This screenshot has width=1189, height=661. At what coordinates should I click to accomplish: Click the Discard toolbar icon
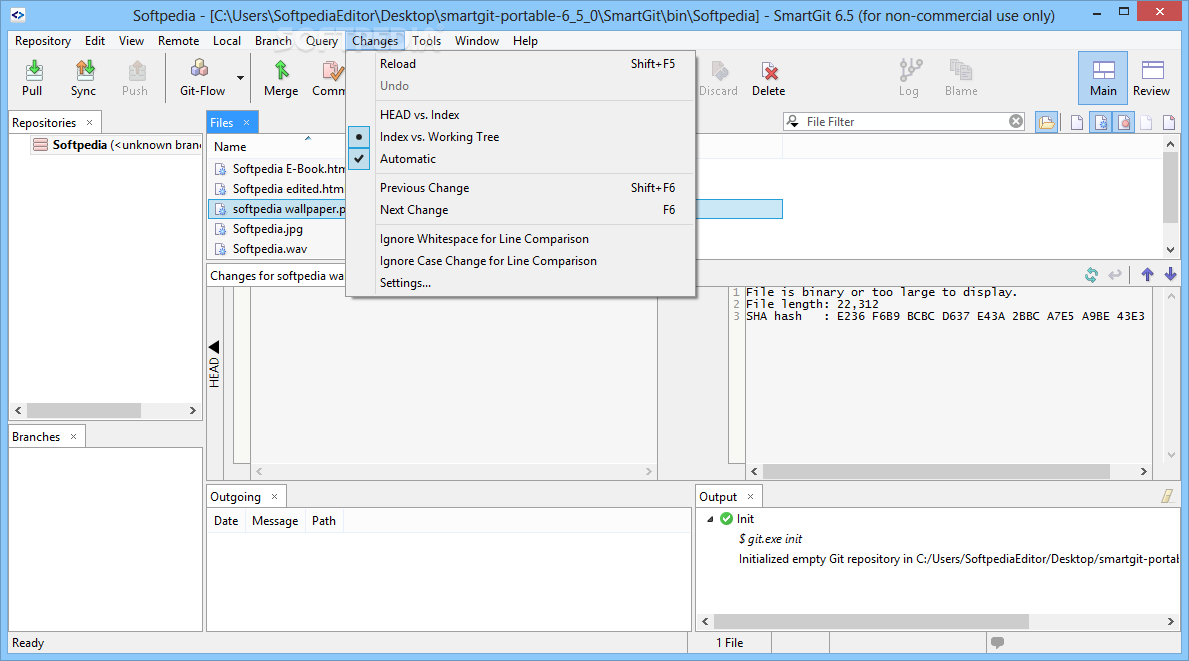[719, 71]
